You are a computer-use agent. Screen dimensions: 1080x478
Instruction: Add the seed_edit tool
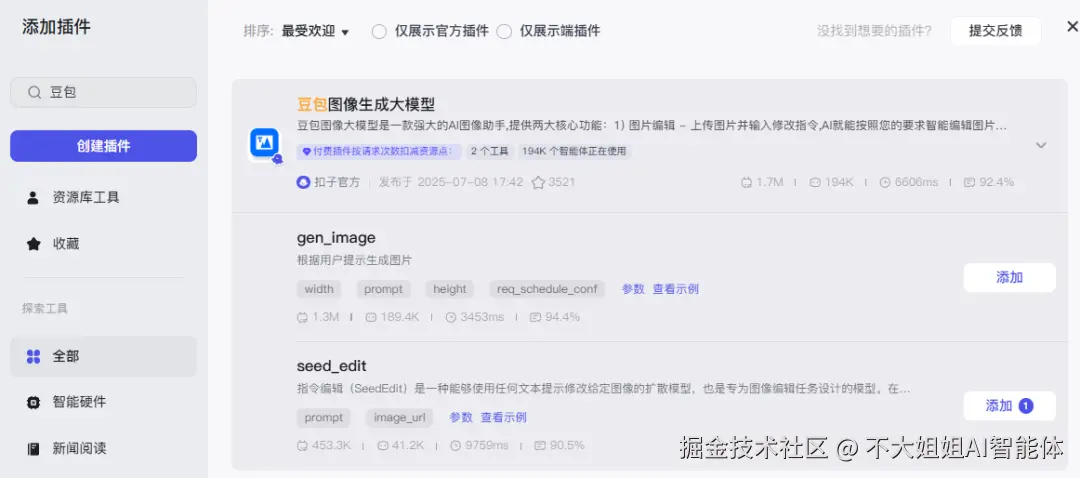pos(1009,406)
